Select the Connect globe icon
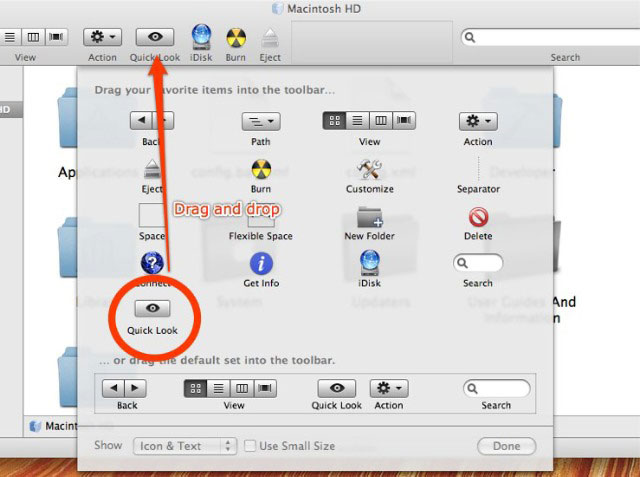Viewport: 640px width, 477px height. 152,263
